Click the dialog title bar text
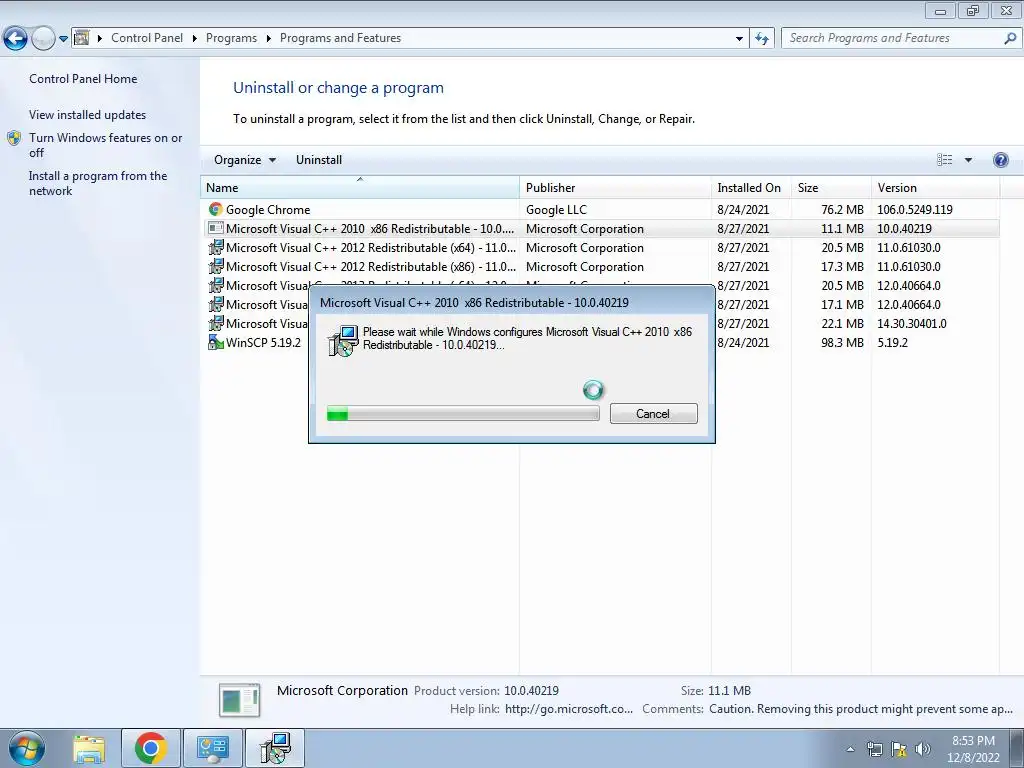 474,303
